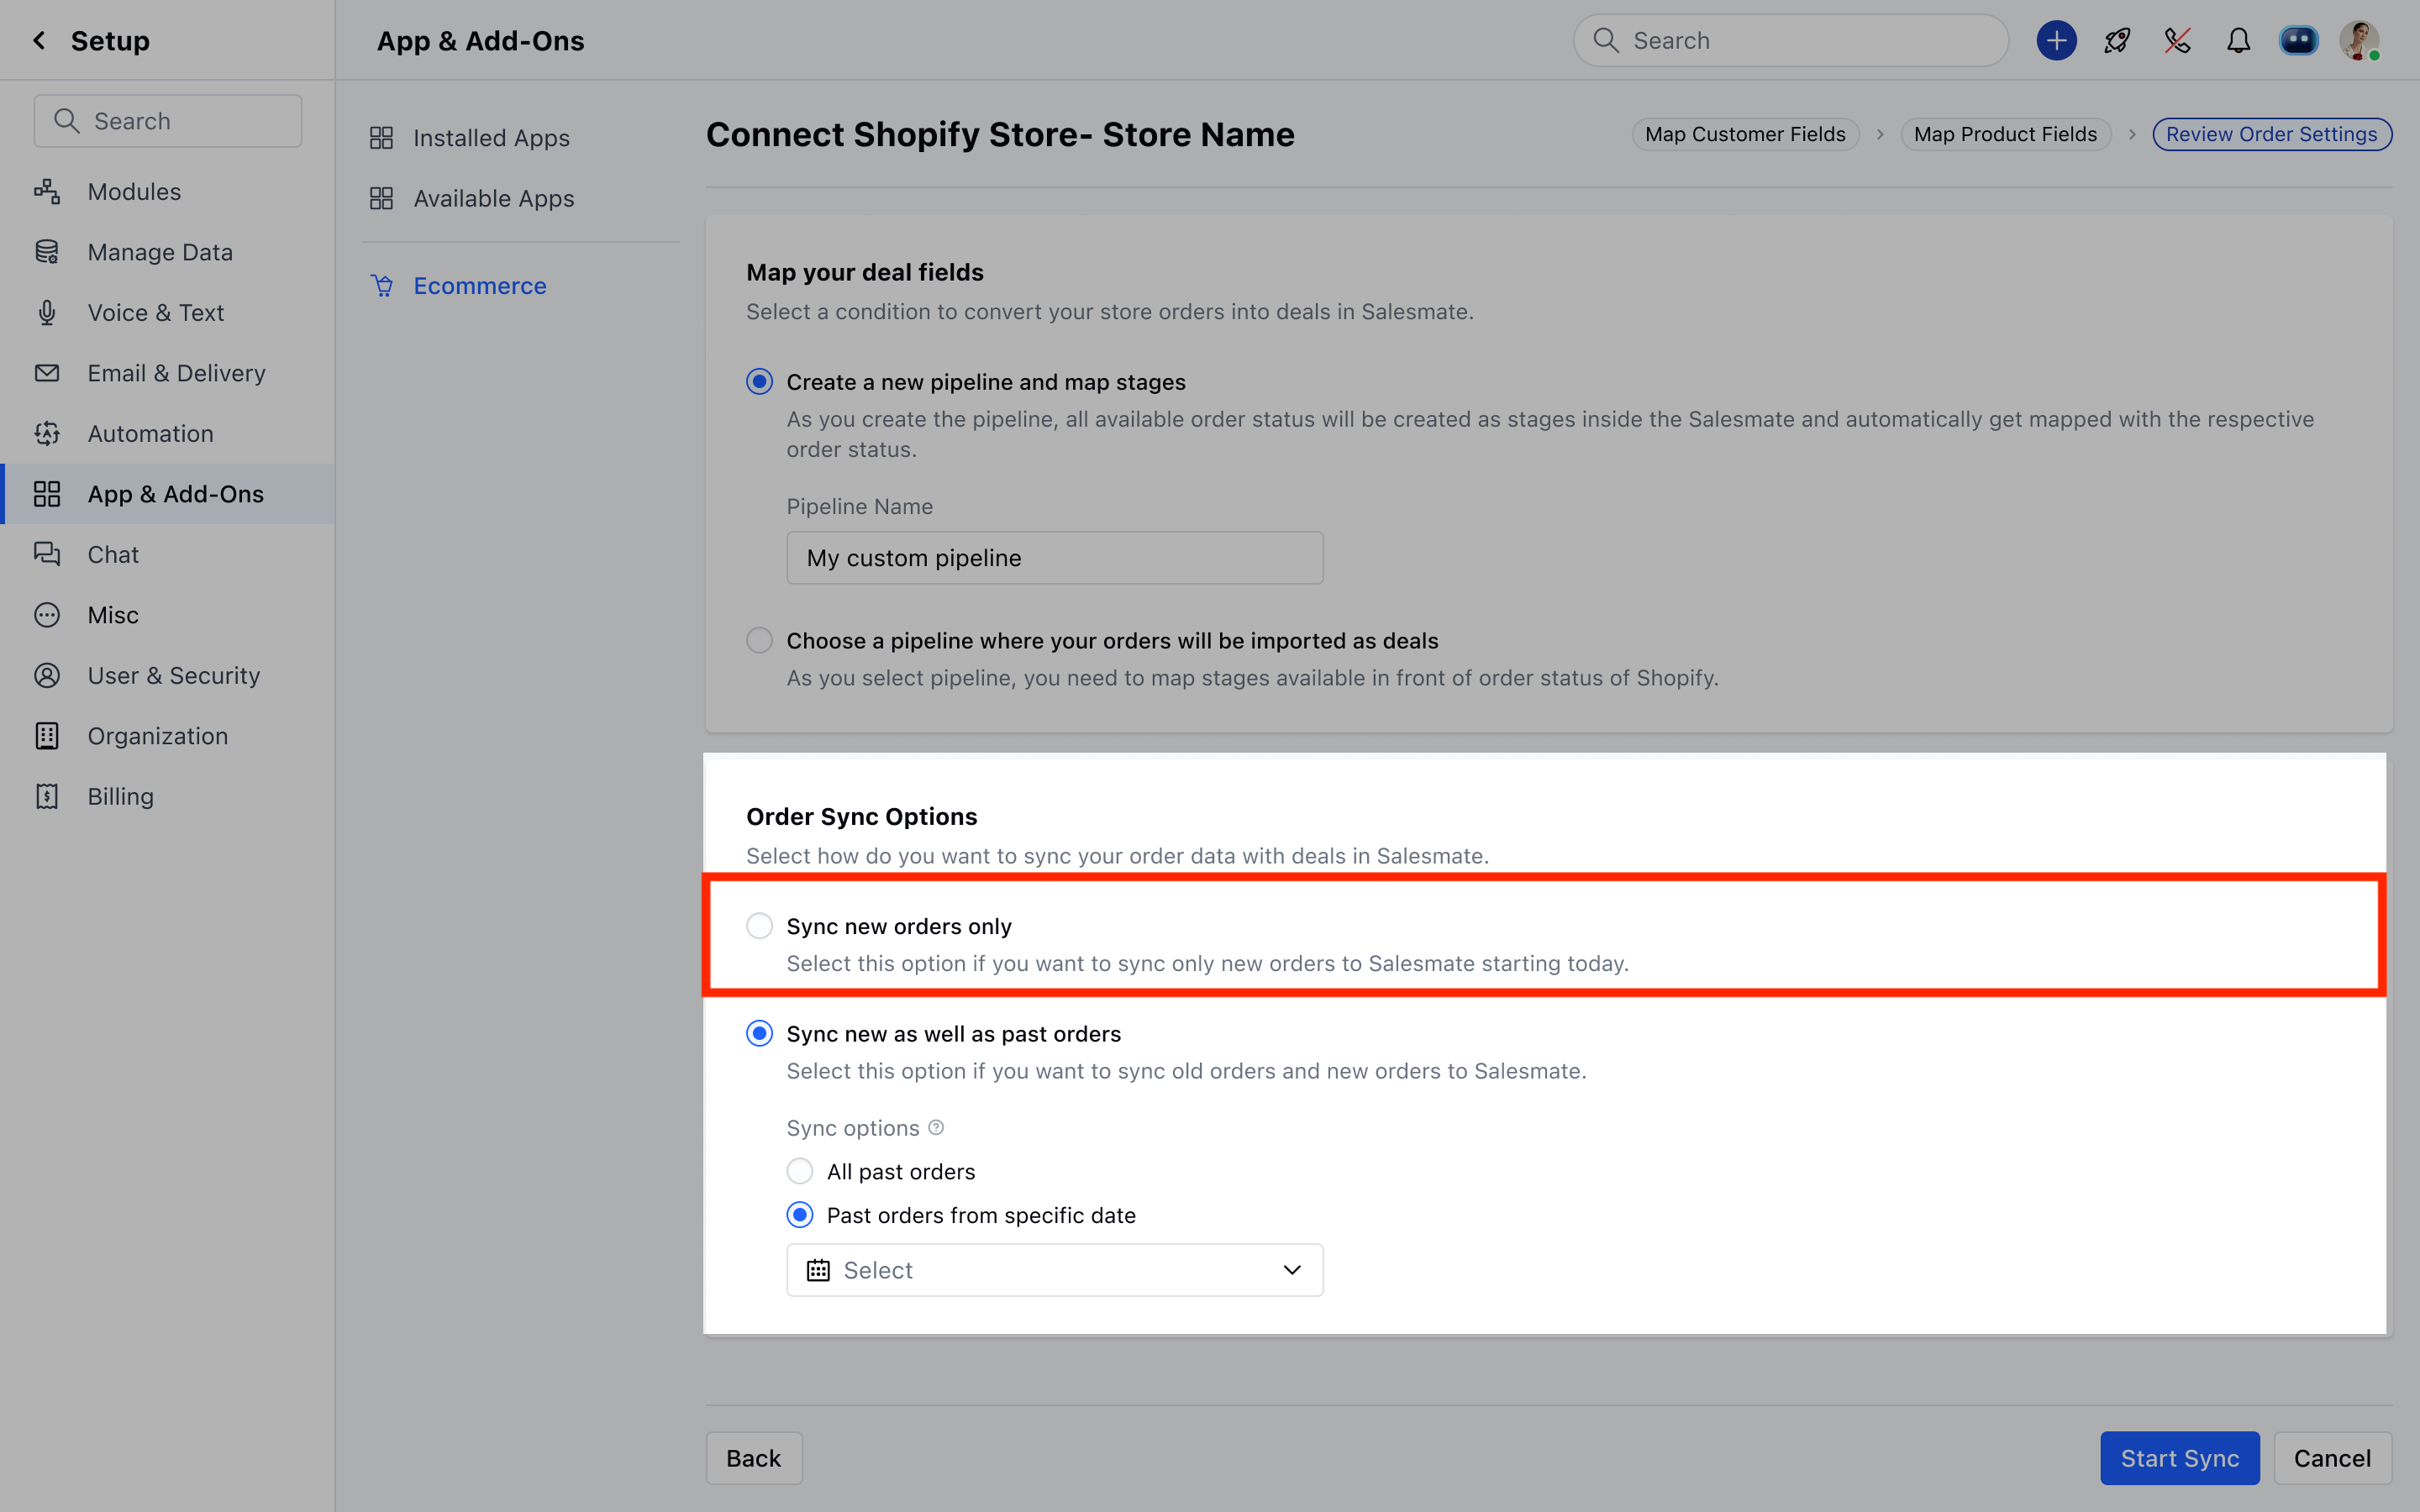This screenshot has width=2420, height=1512.
Task: Click the phone call icon in header
Action: tap(2177, 40)
